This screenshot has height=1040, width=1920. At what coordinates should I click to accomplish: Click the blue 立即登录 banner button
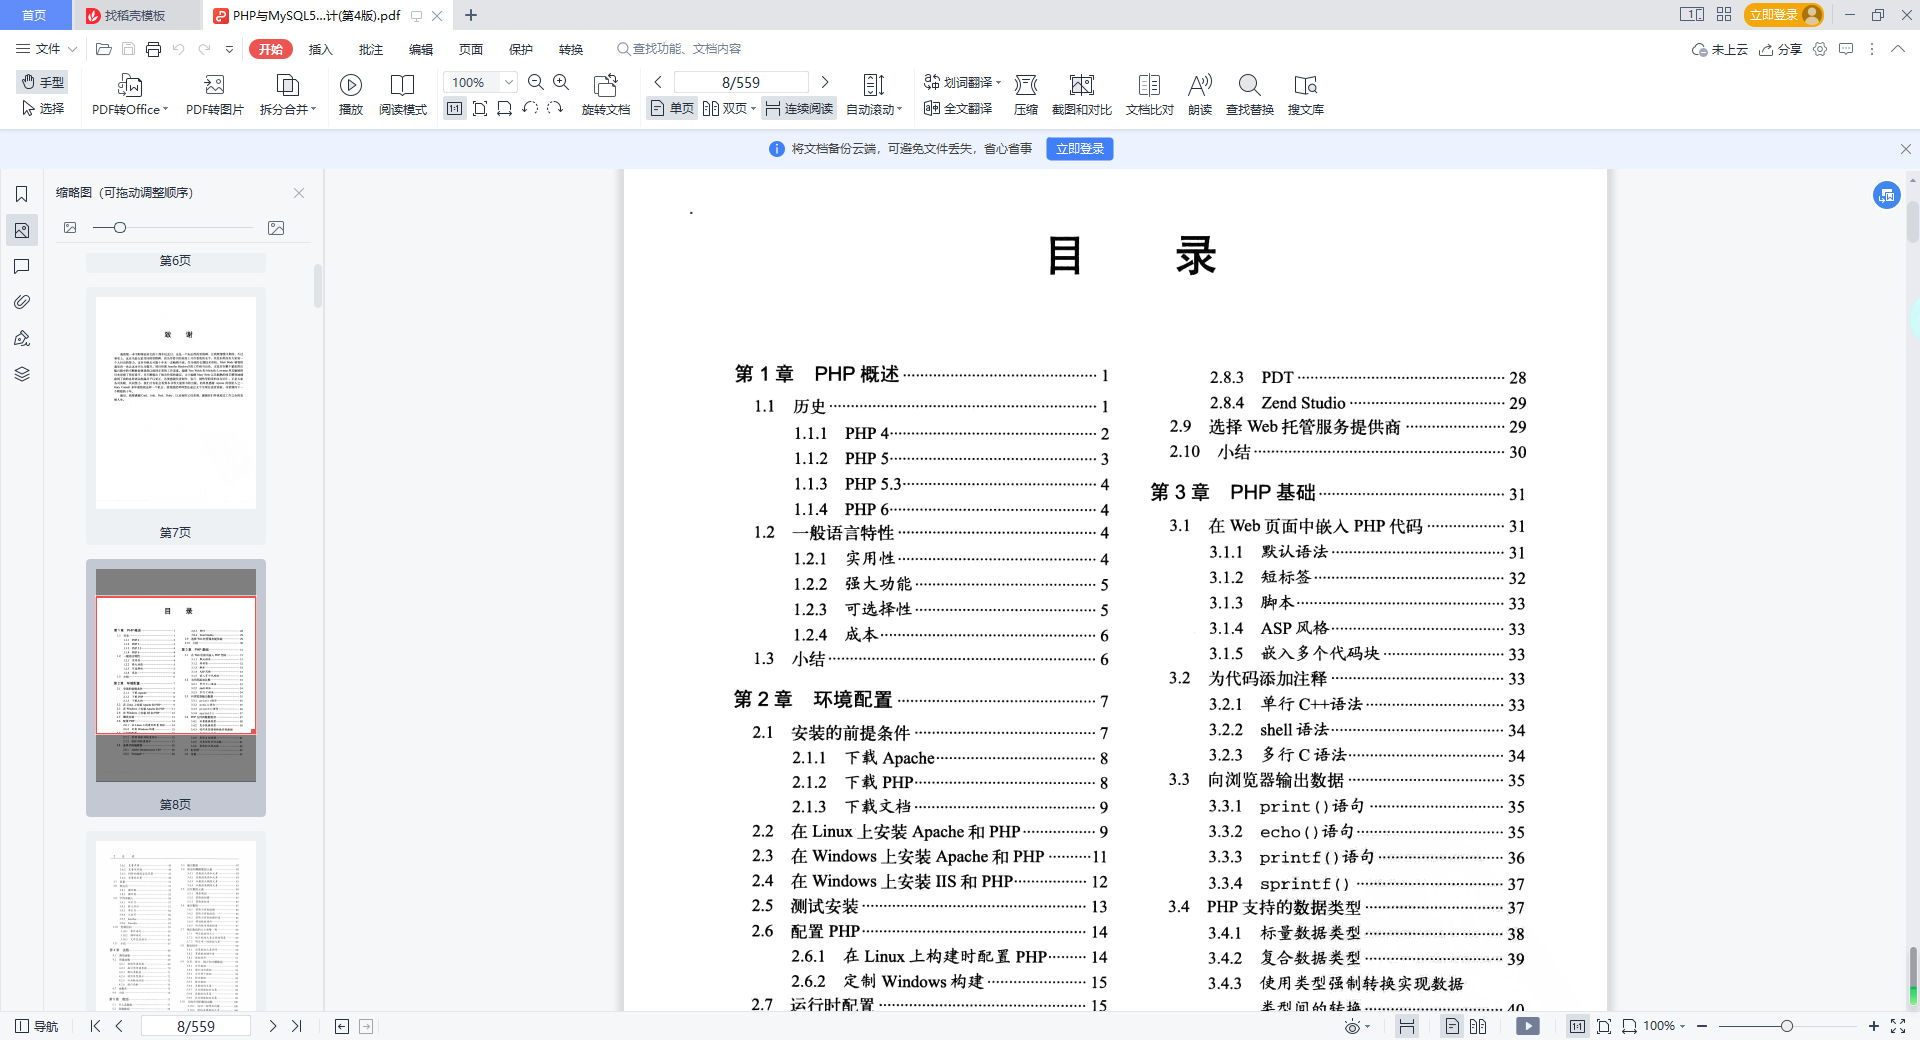tap(1079, 149)
